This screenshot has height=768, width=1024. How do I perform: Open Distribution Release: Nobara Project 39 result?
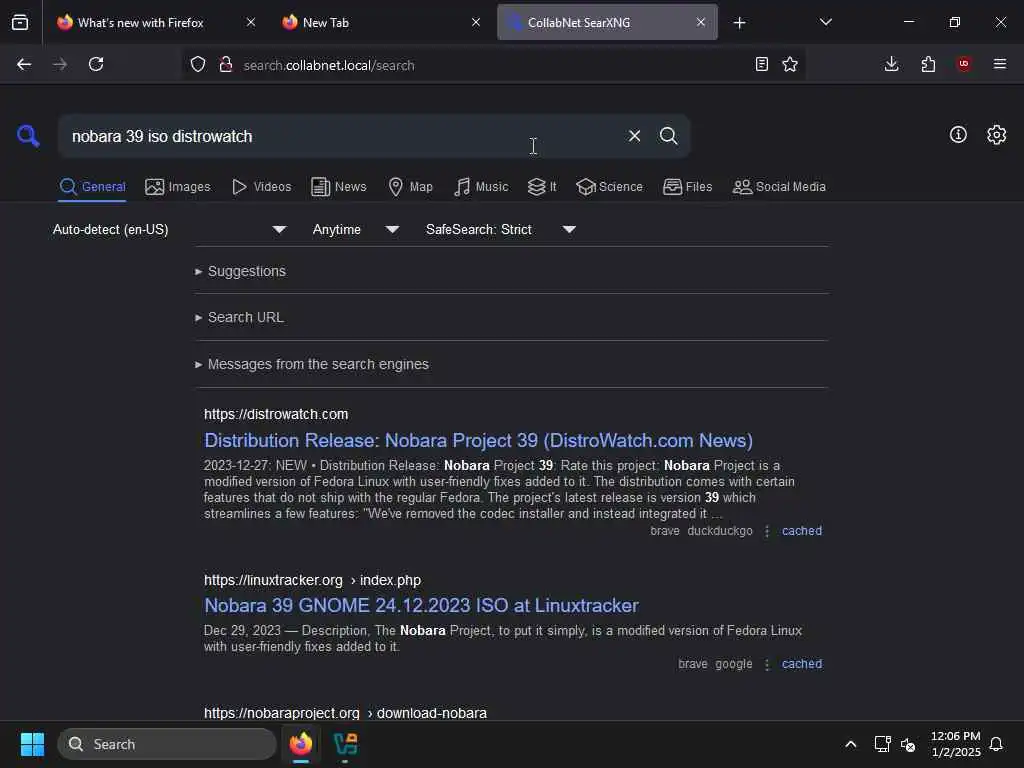pos(478,440)
